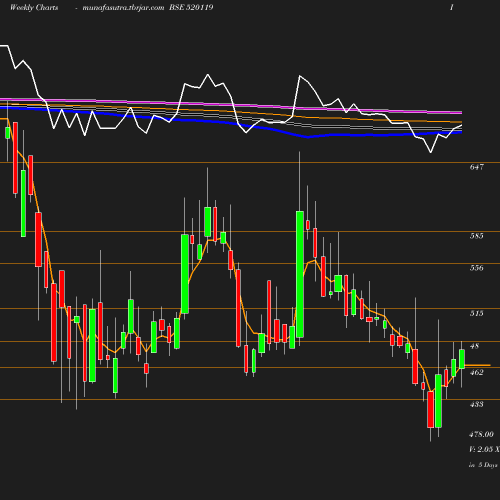500x500 pixels.
Task: Select the 515 price level label
Action: (x=477, y=313)
